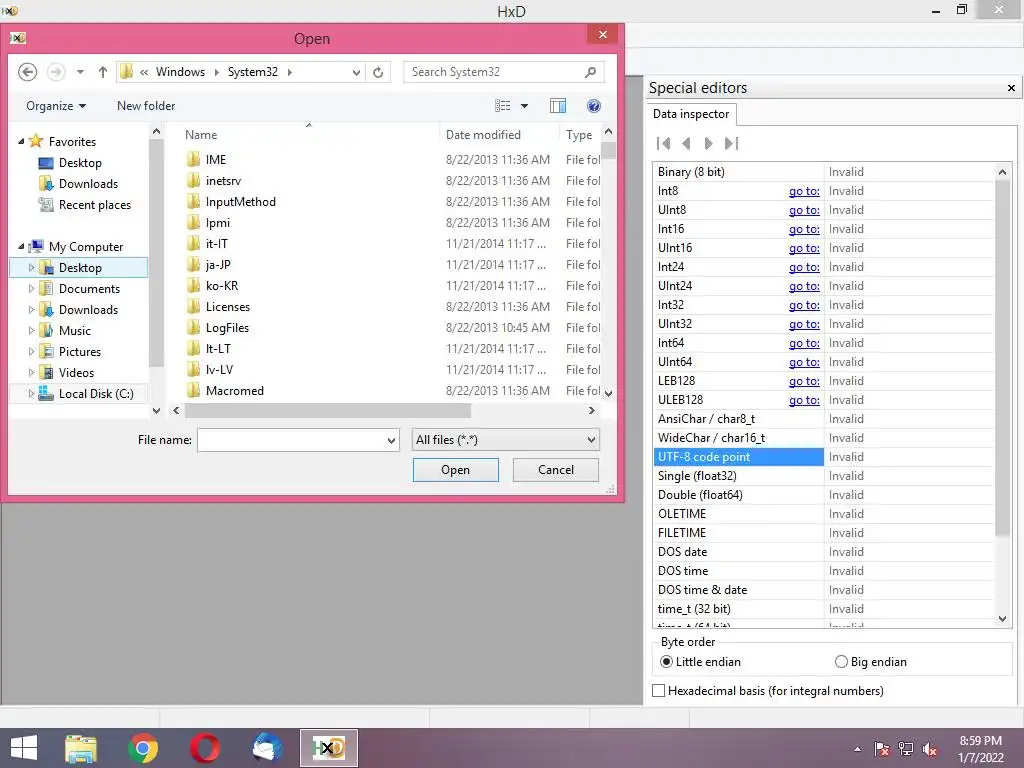Focus the Search System32 box
This screenshot has width=1024, height=768.
(x=494, y=72)
